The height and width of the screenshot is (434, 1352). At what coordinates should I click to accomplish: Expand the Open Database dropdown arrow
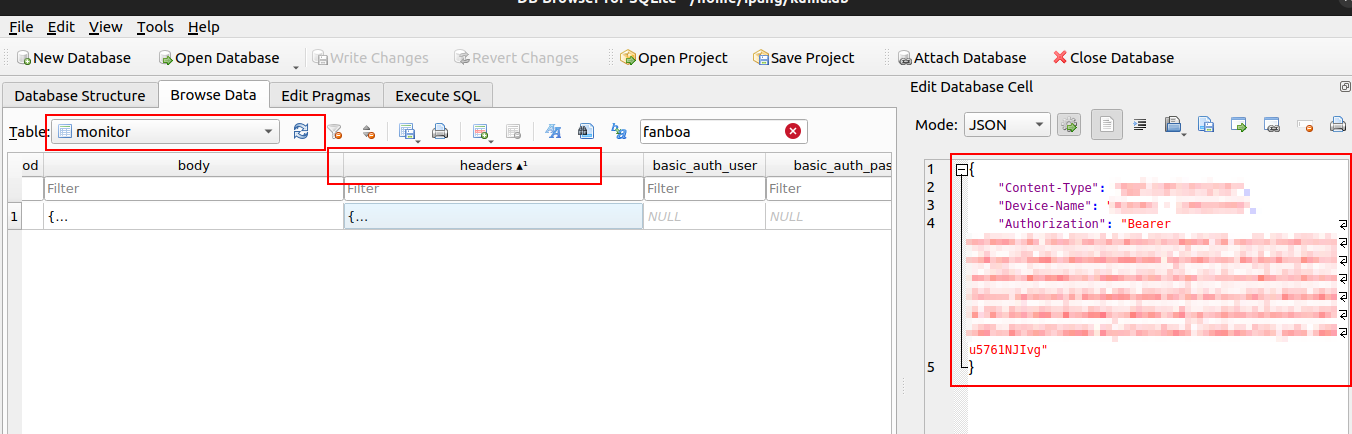click(x=296, y=66)
